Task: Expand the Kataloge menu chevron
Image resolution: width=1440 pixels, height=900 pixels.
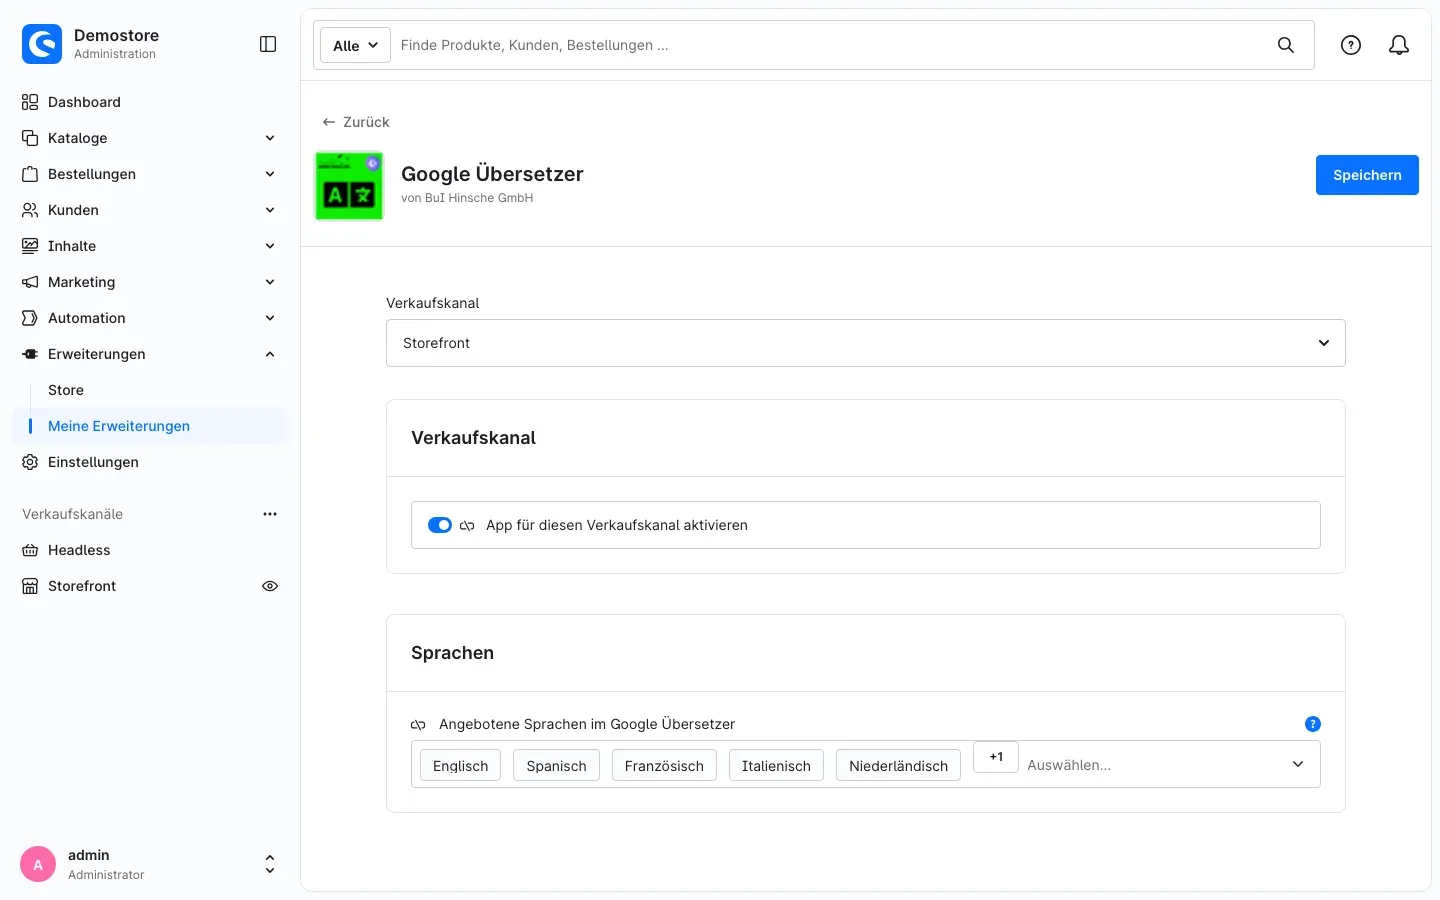Action: 270,138
